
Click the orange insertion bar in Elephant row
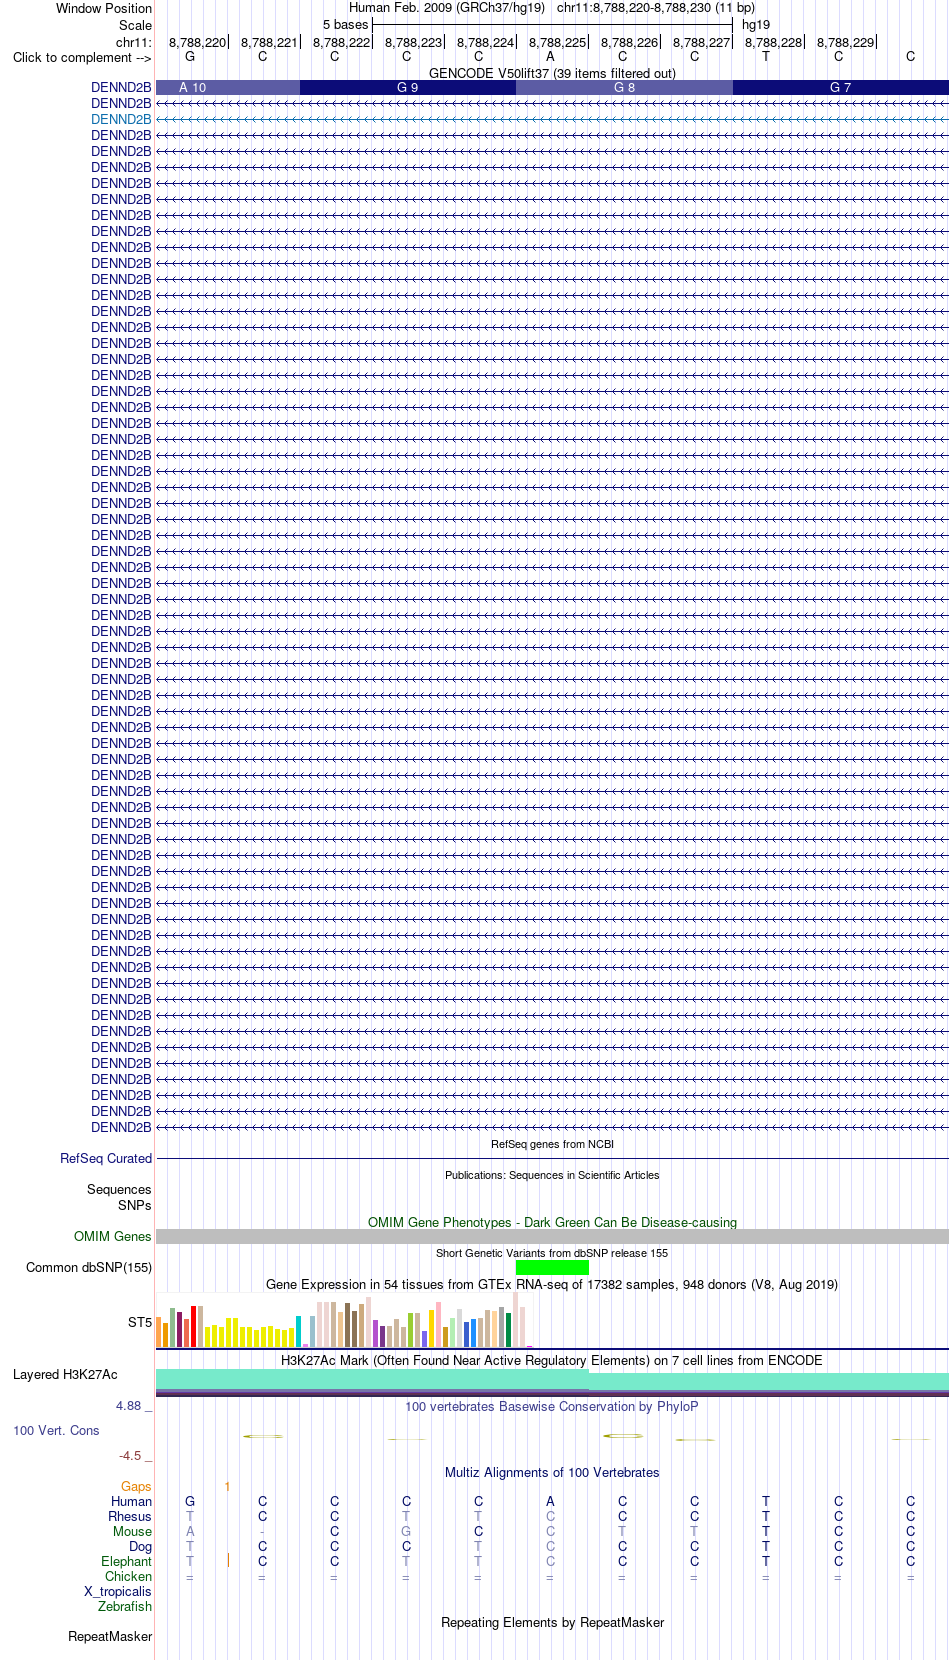tap(228, 1560)
